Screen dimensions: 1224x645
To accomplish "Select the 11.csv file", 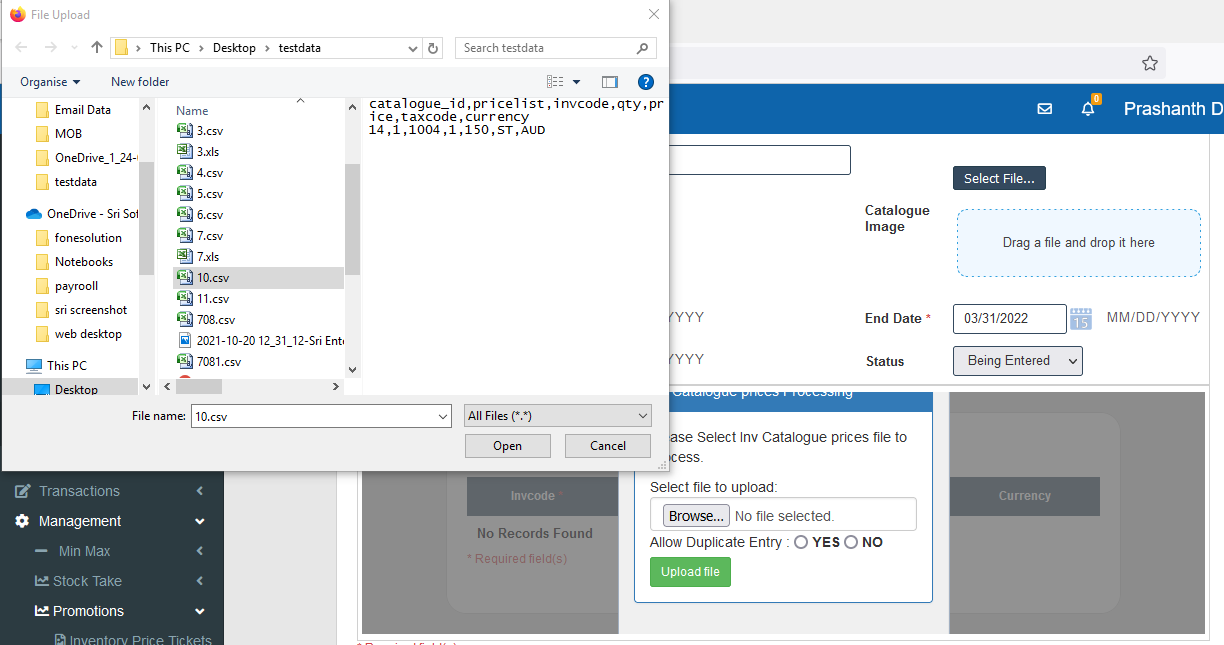I will pos(212,298).
